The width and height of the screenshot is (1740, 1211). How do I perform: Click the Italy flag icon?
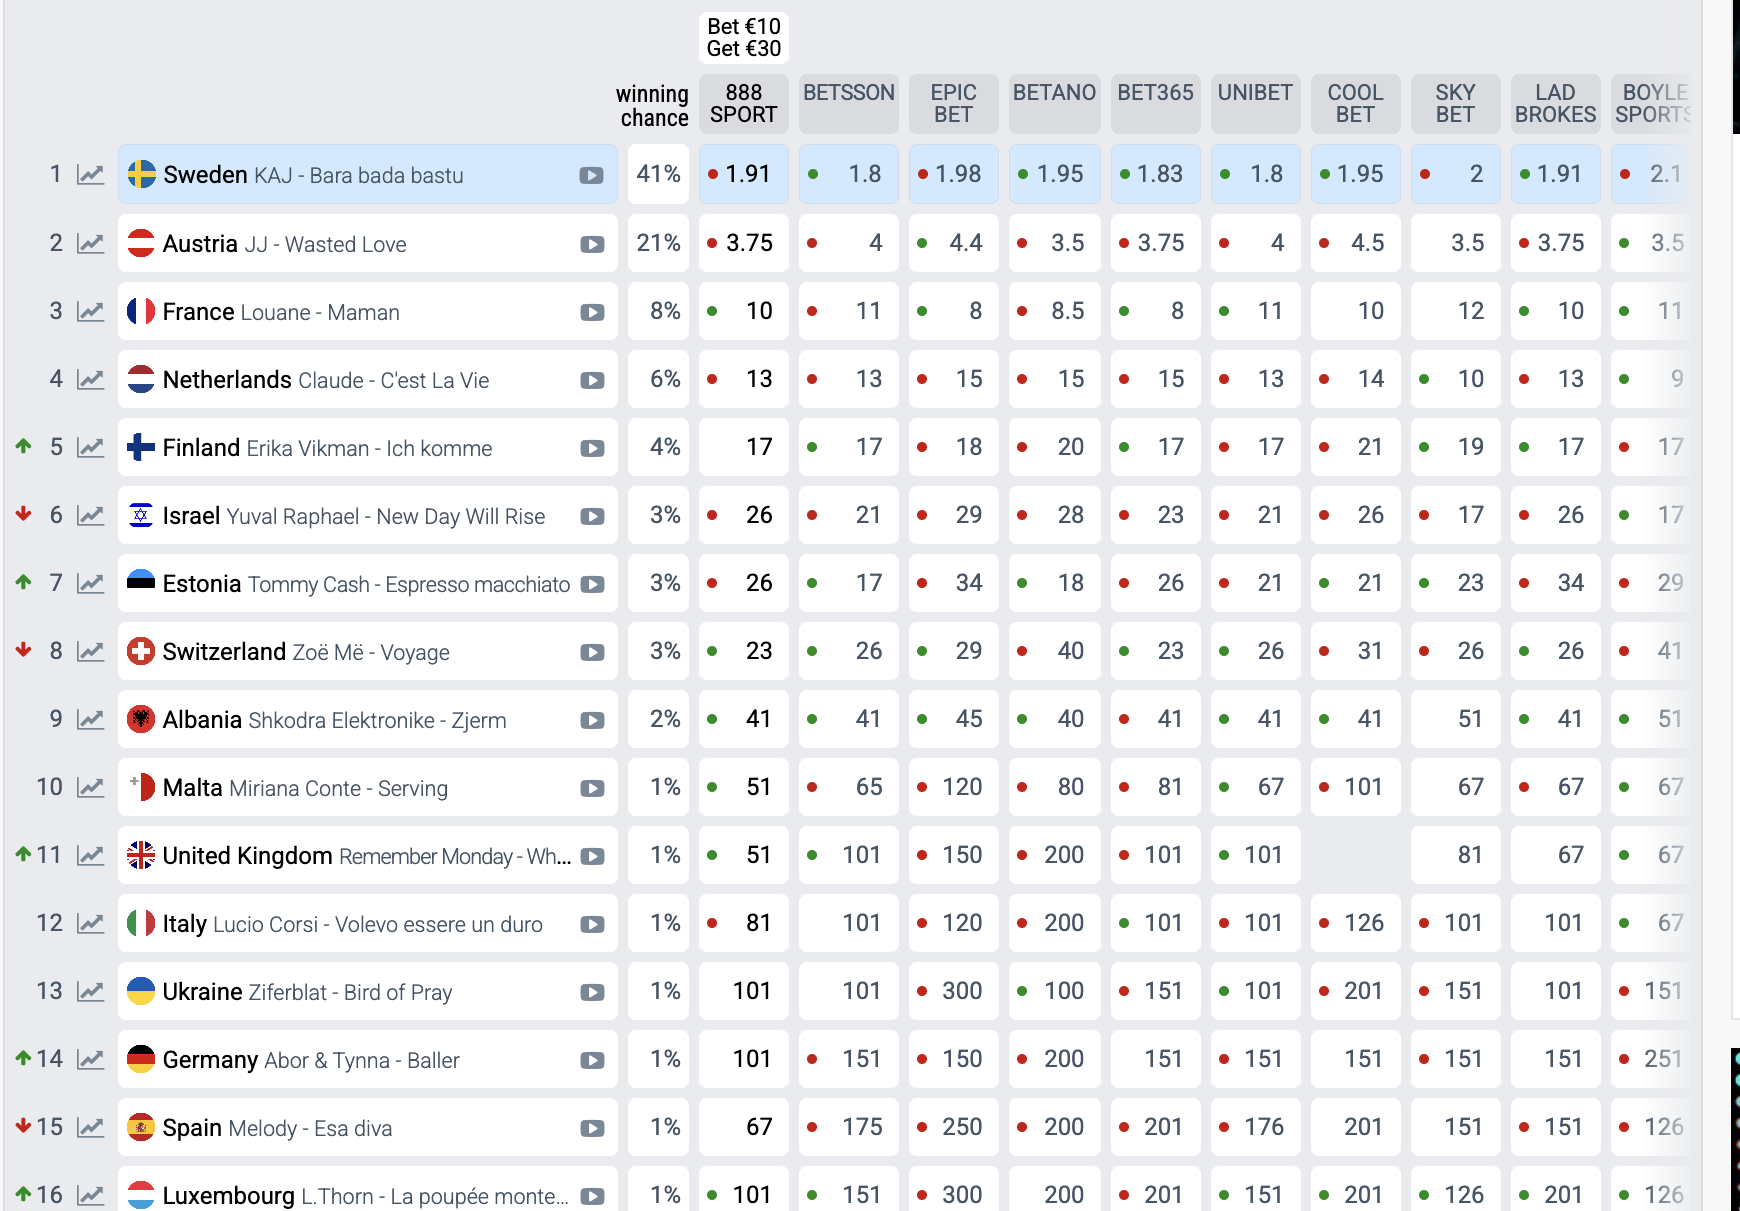[x=141, y=923]
